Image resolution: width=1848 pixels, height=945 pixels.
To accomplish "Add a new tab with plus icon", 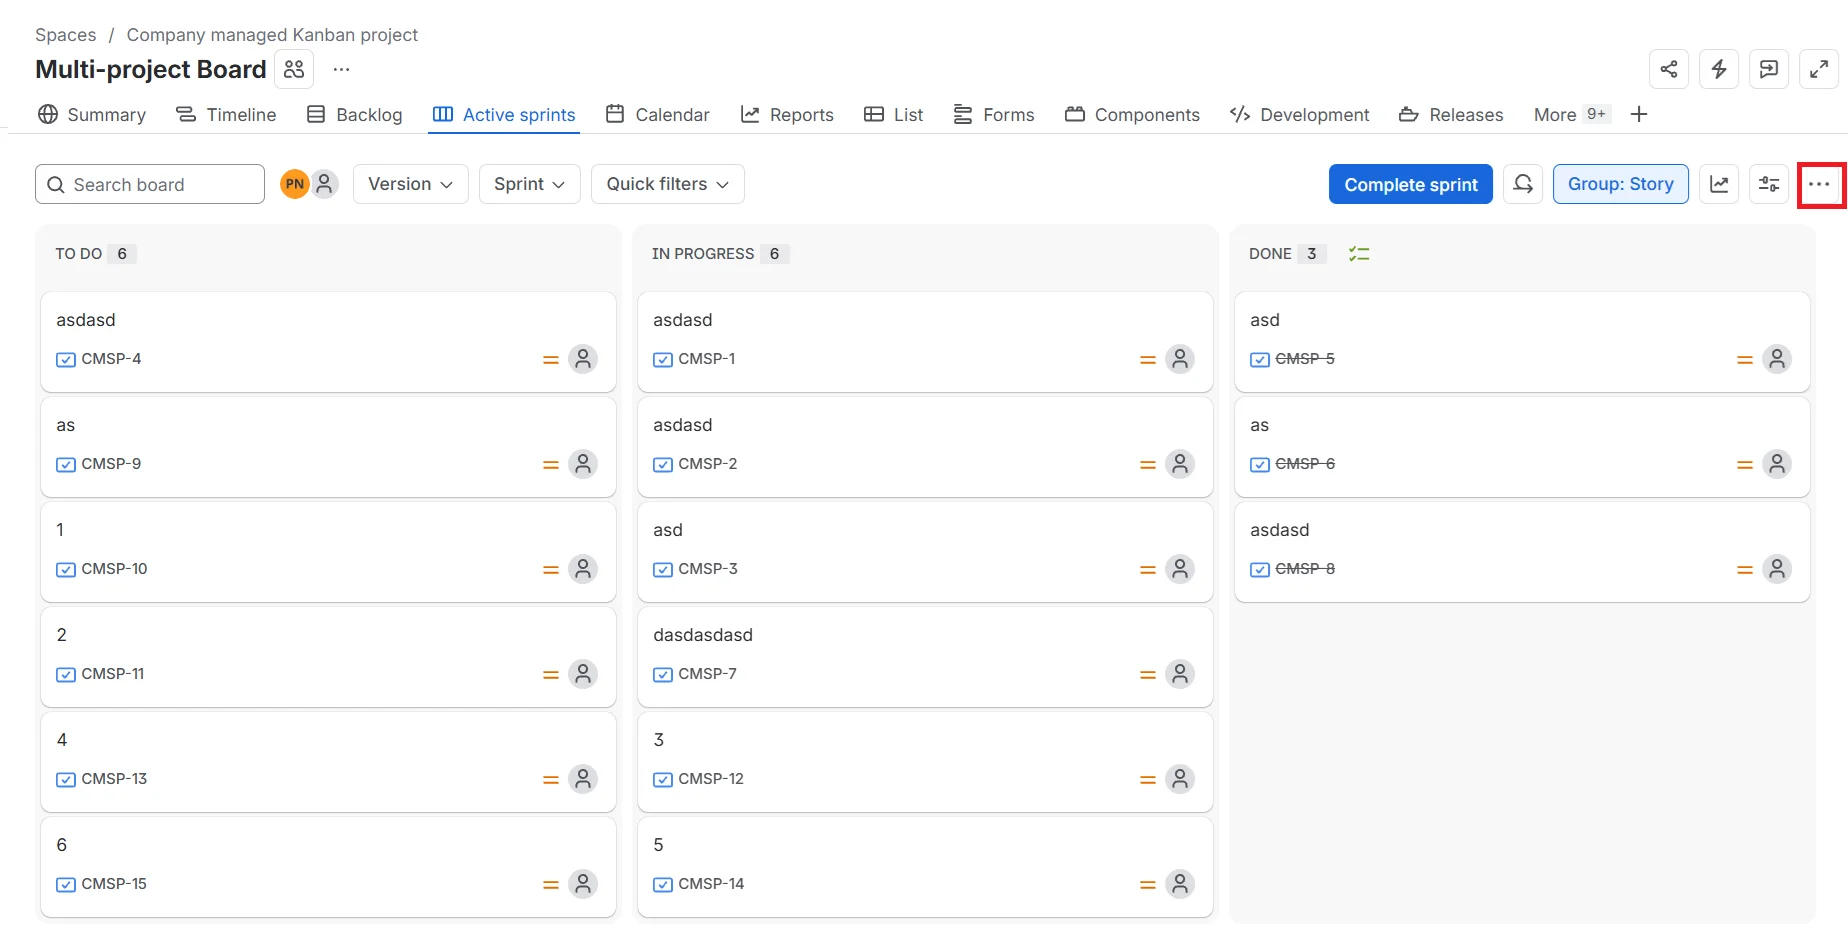I will click(x=1639, y=114).
